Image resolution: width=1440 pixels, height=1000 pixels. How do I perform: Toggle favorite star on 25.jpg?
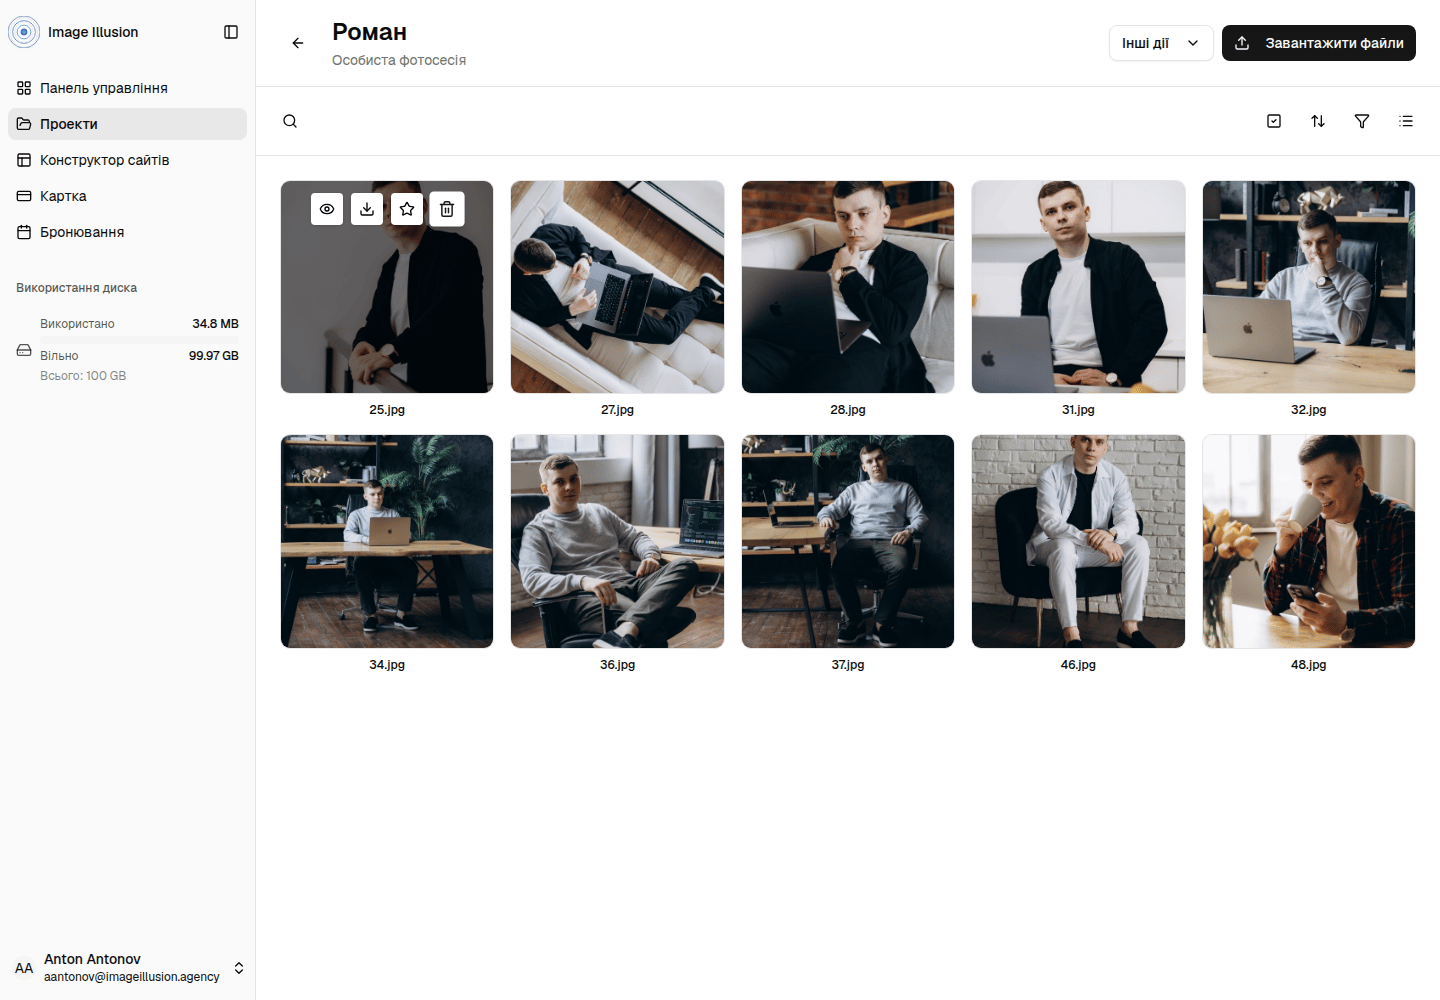coord(407,209)
